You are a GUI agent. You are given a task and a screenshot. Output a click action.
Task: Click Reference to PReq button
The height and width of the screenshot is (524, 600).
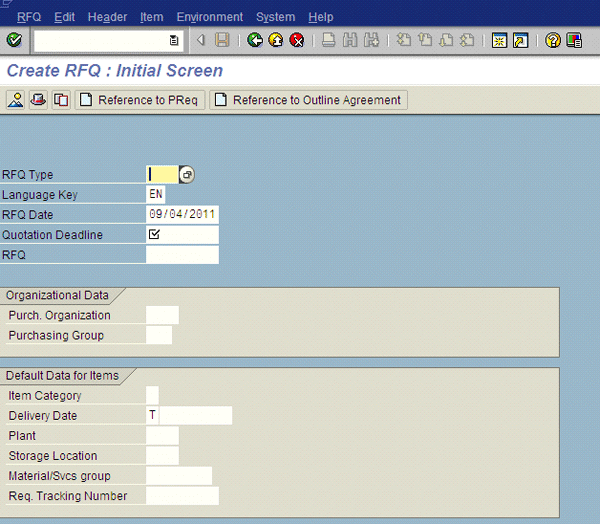coord(140,100)
